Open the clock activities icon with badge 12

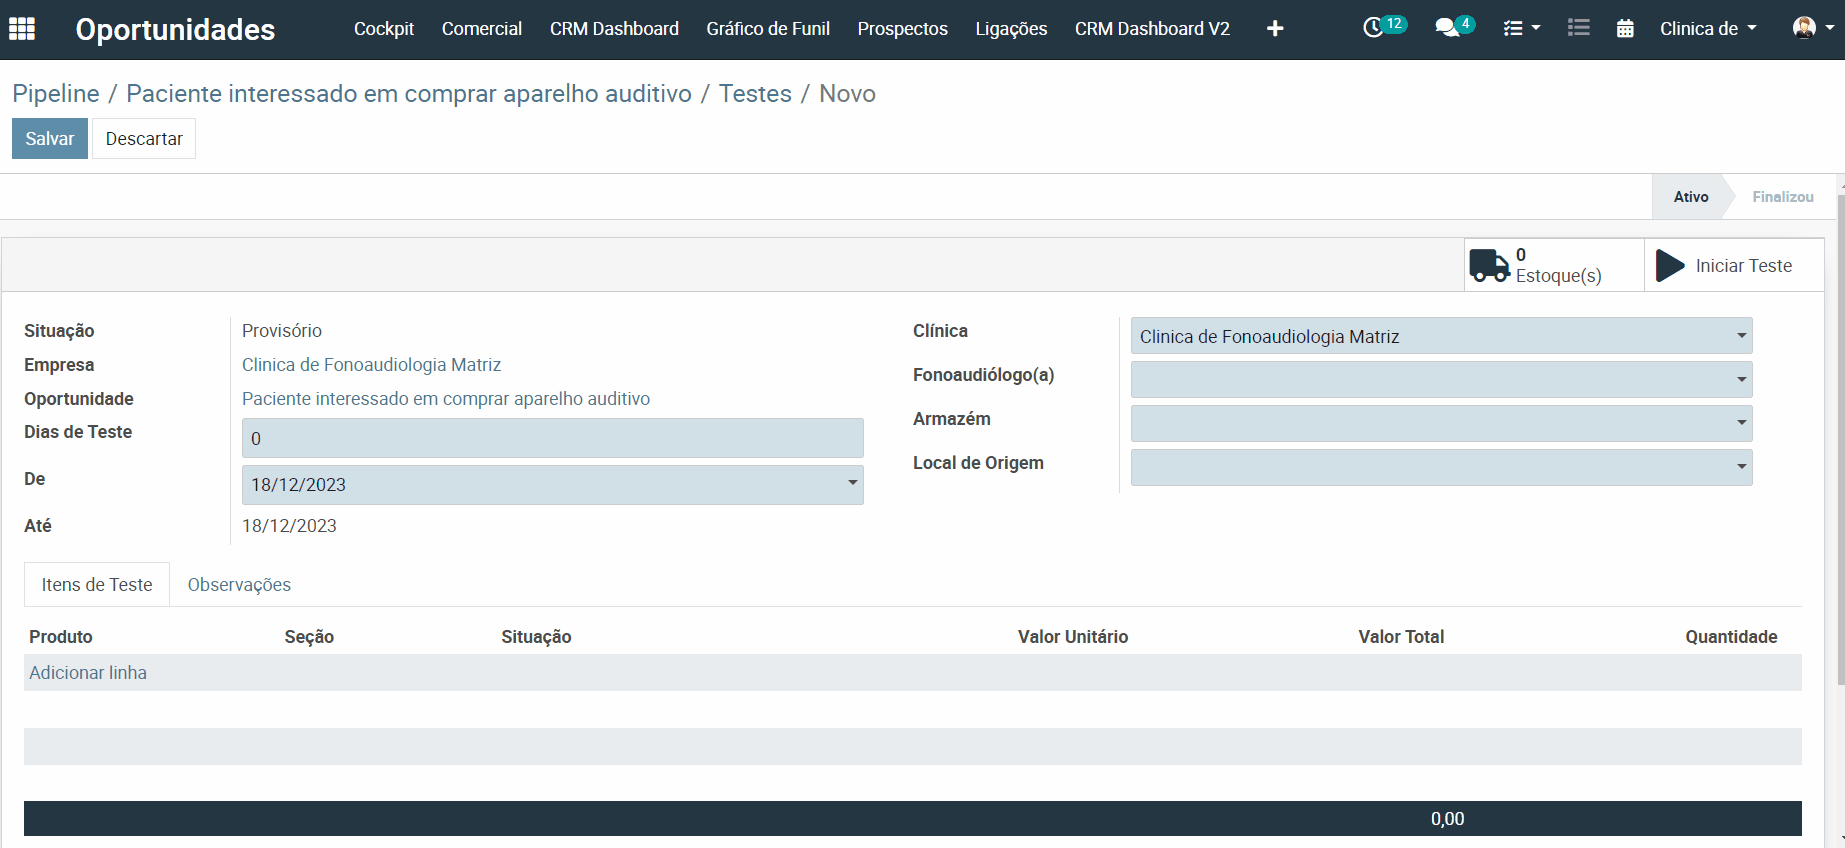tap(1374, 28)
